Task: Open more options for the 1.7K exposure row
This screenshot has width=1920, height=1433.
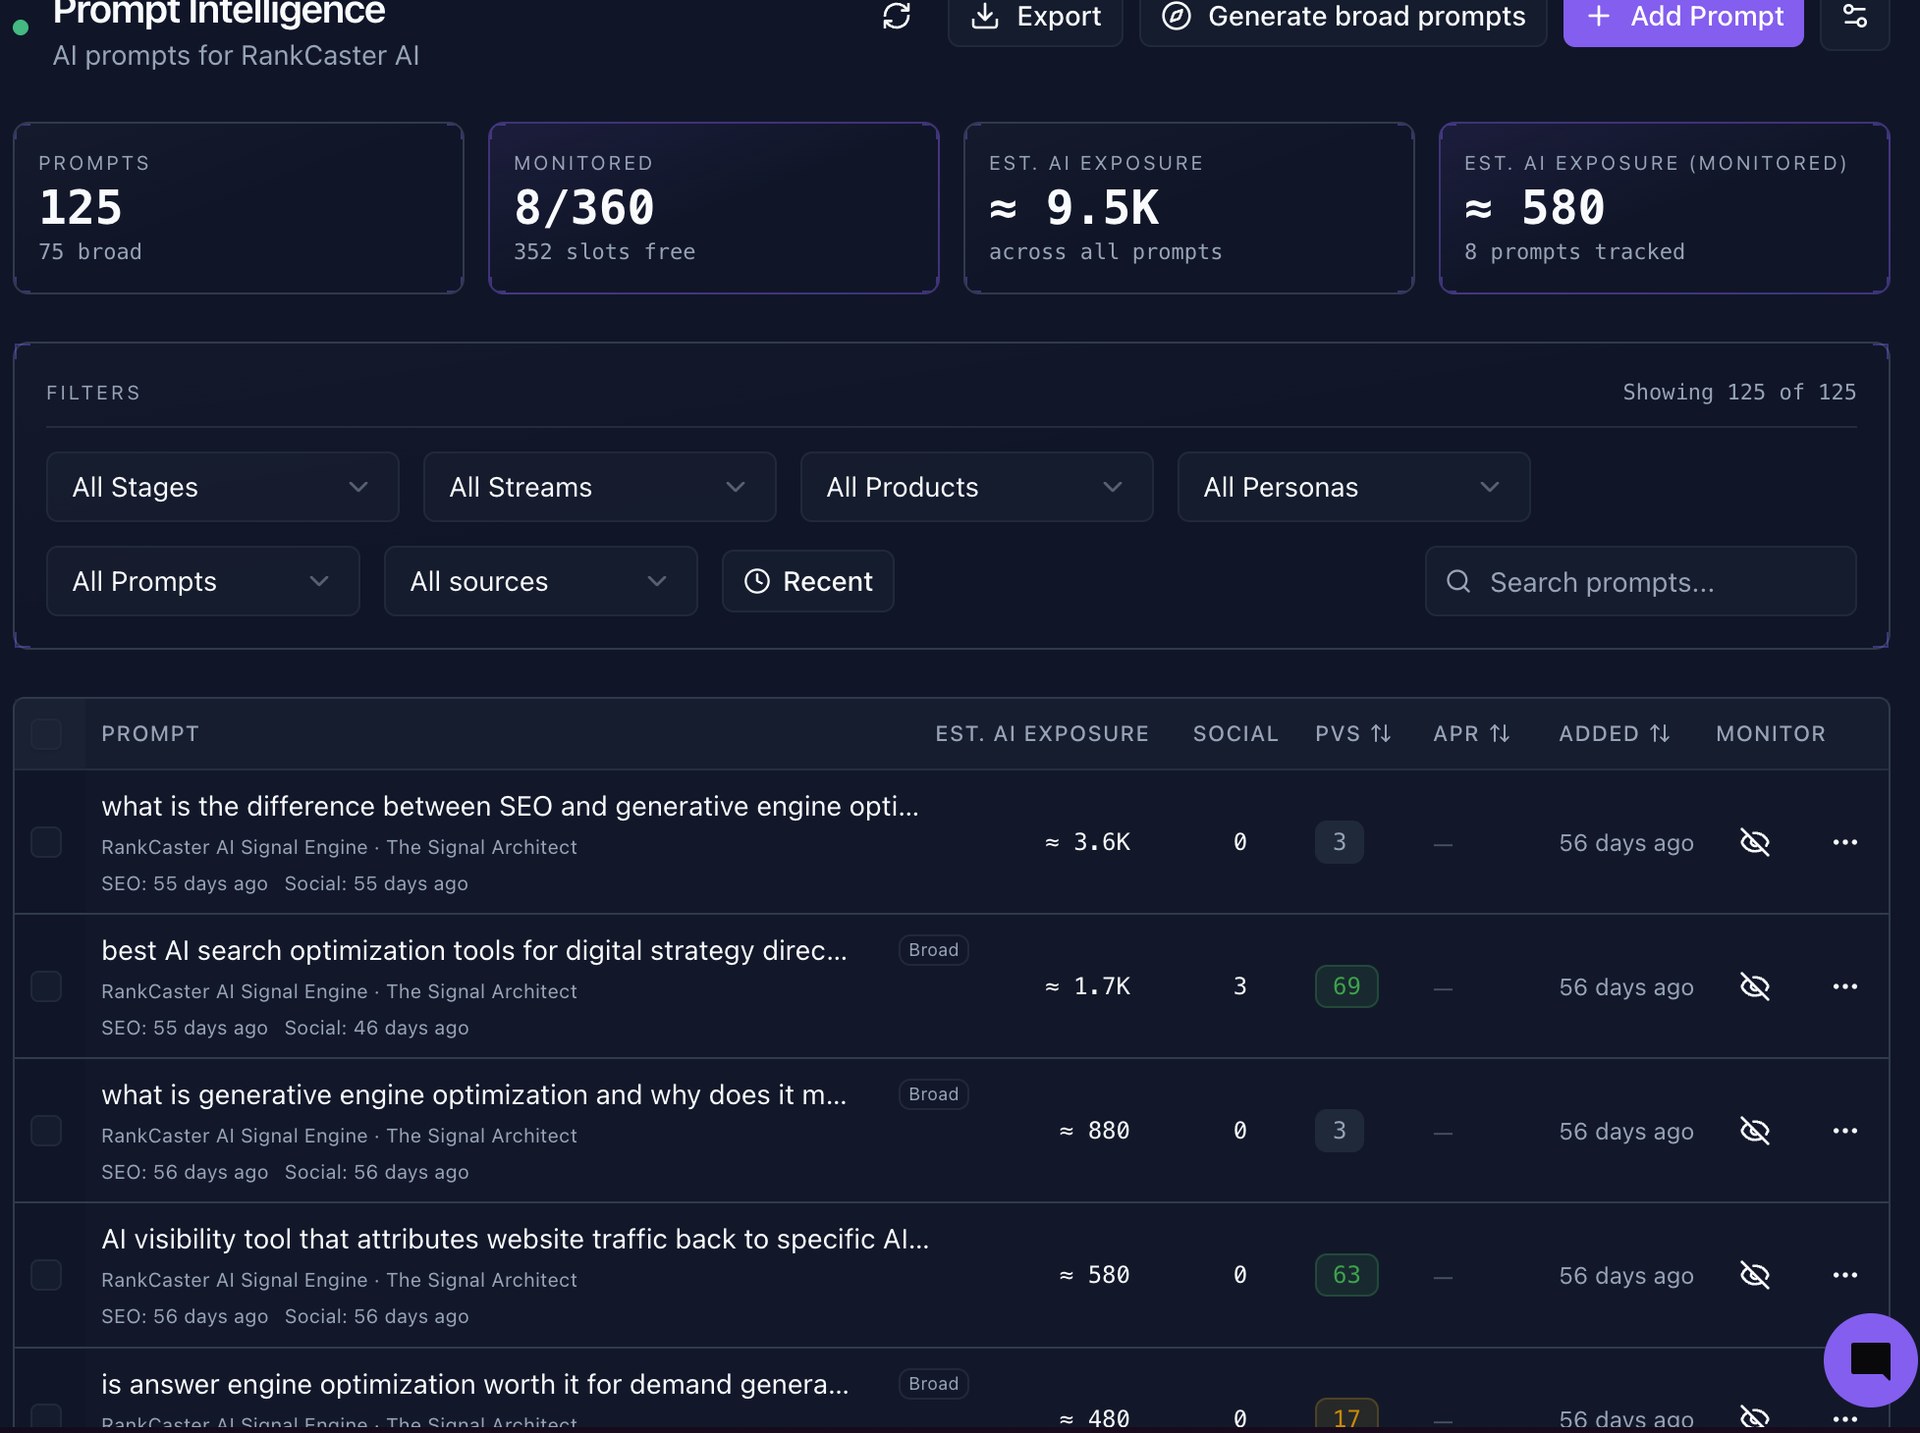Action: pos(1845,986)
